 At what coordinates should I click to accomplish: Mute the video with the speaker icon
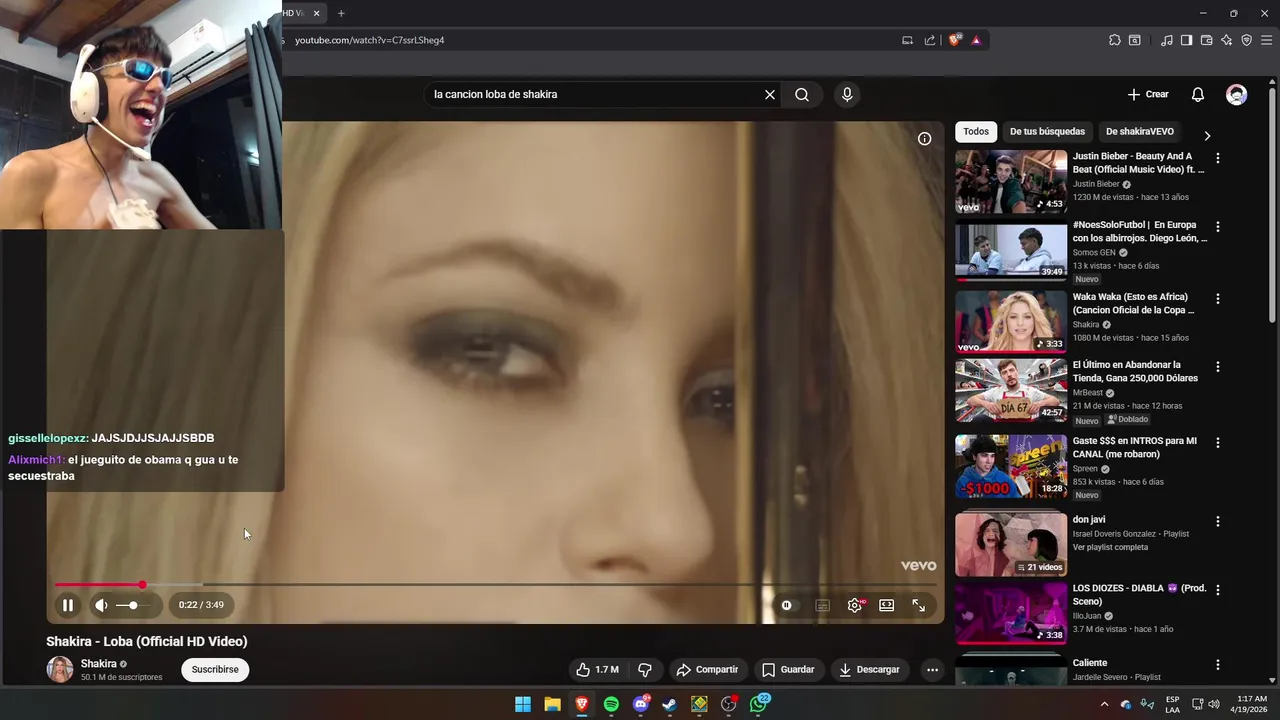point(101,605)
